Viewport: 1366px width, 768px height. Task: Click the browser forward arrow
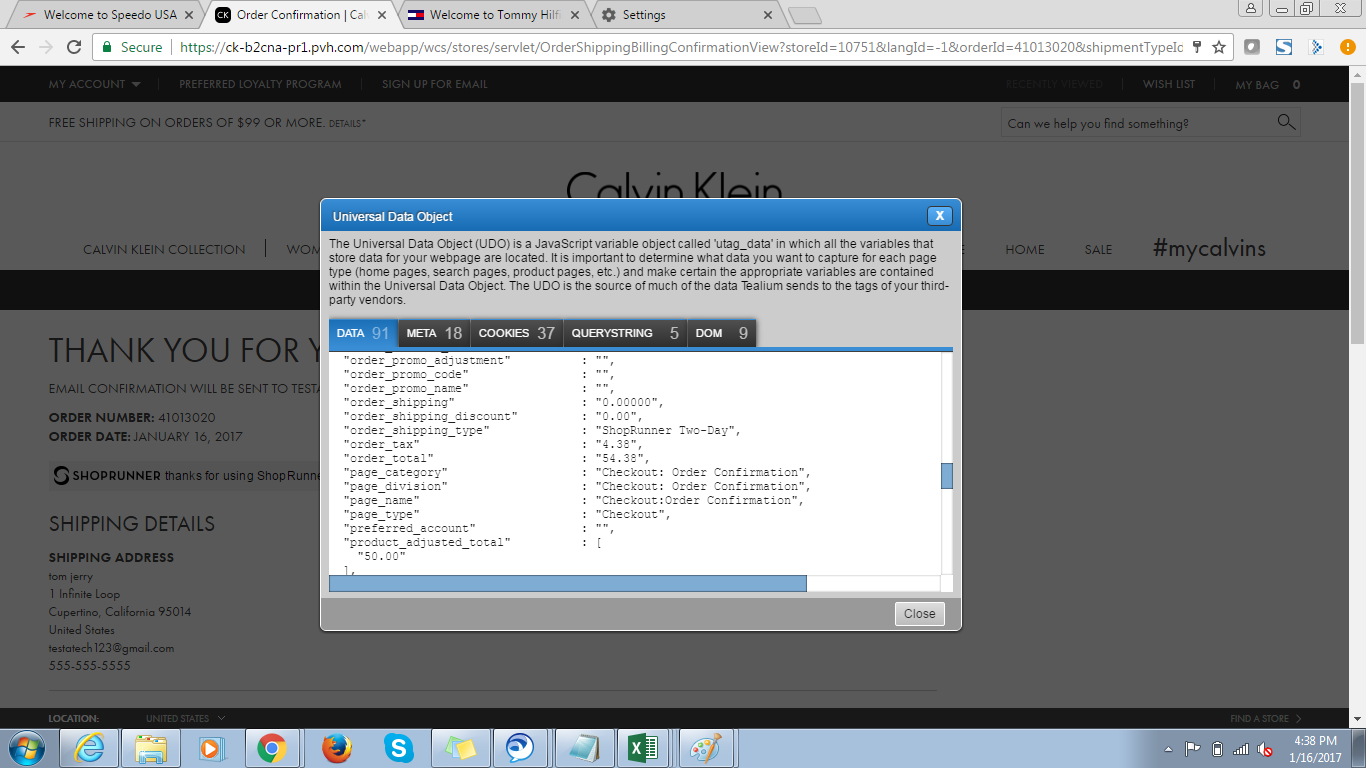coord(46,47)
